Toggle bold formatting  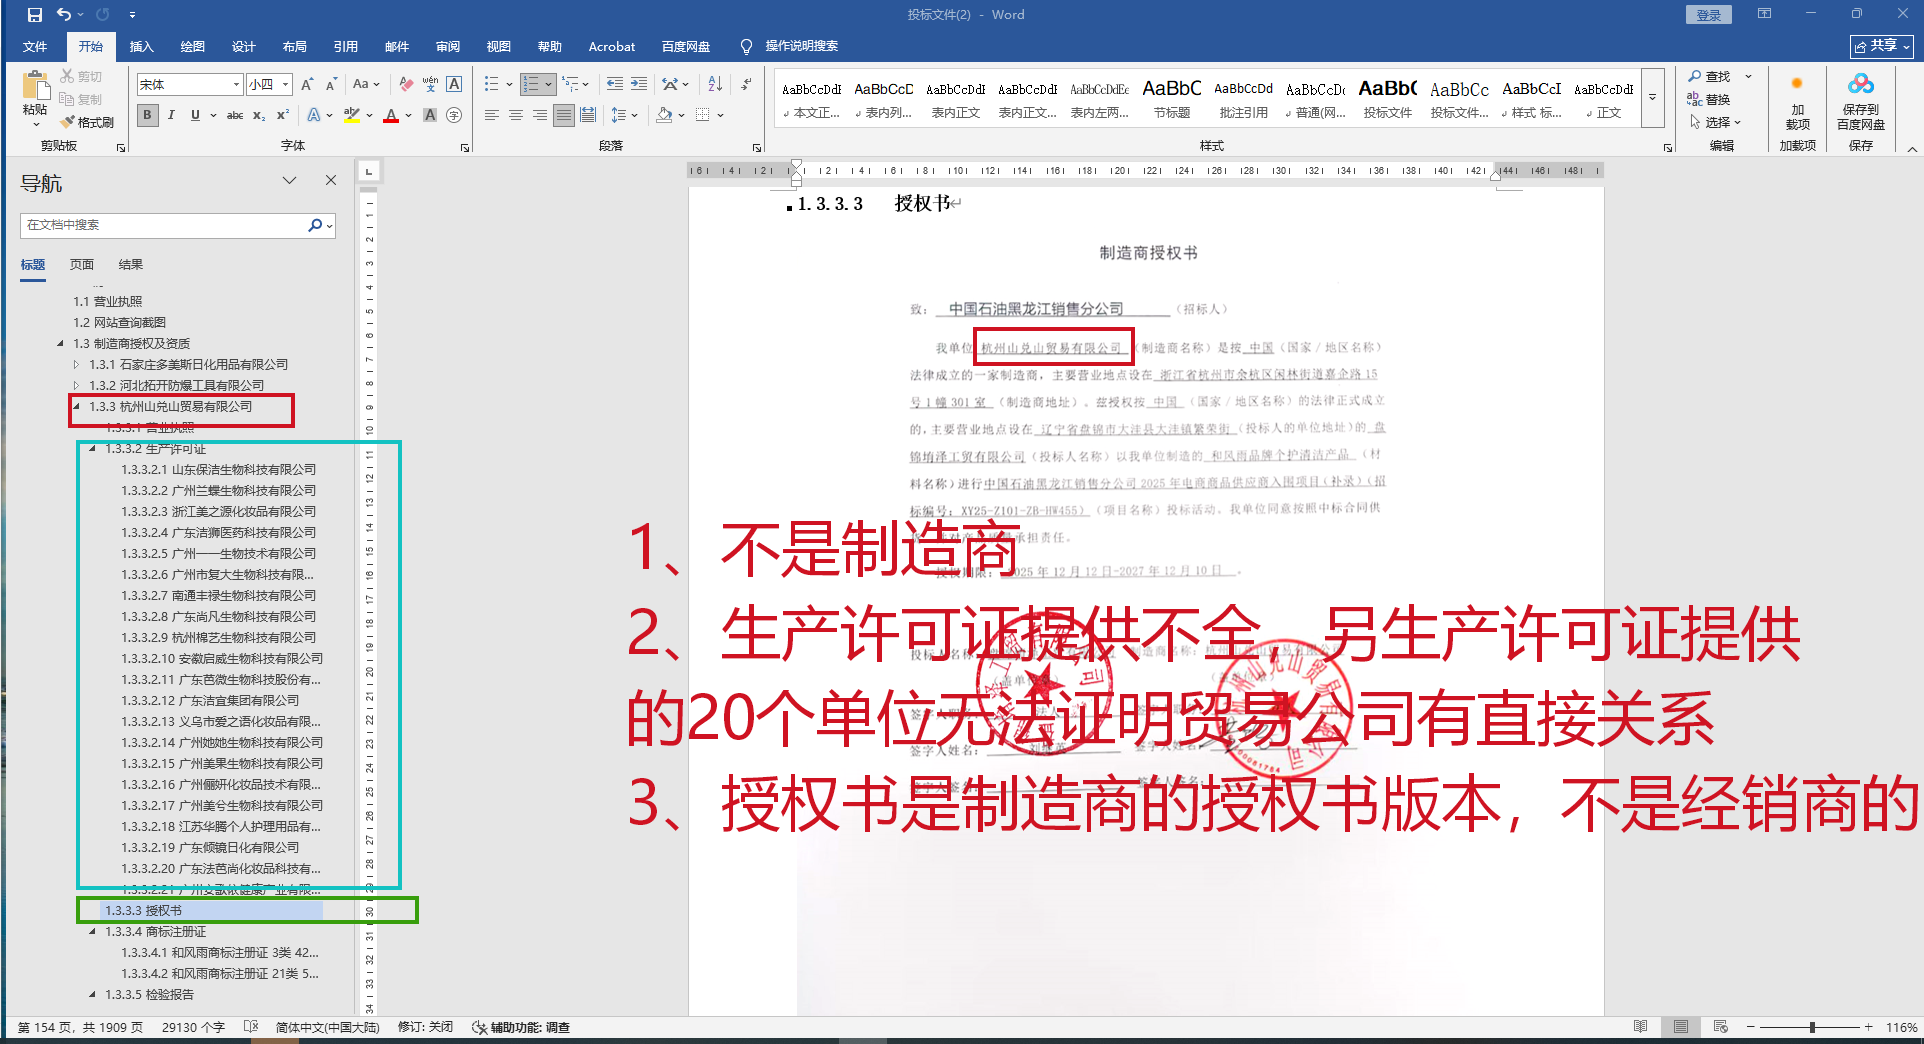(148, 115)
